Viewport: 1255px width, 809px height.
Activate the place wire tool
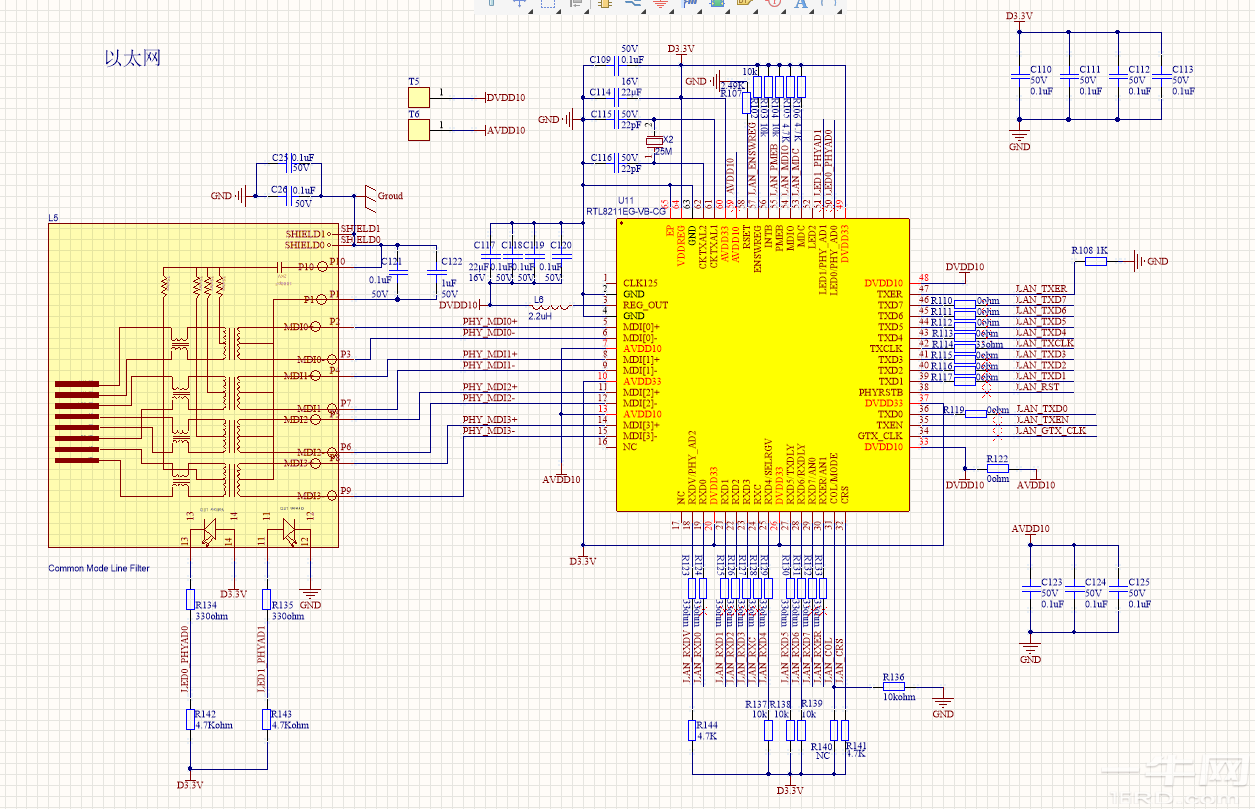[x=633, y=3]
